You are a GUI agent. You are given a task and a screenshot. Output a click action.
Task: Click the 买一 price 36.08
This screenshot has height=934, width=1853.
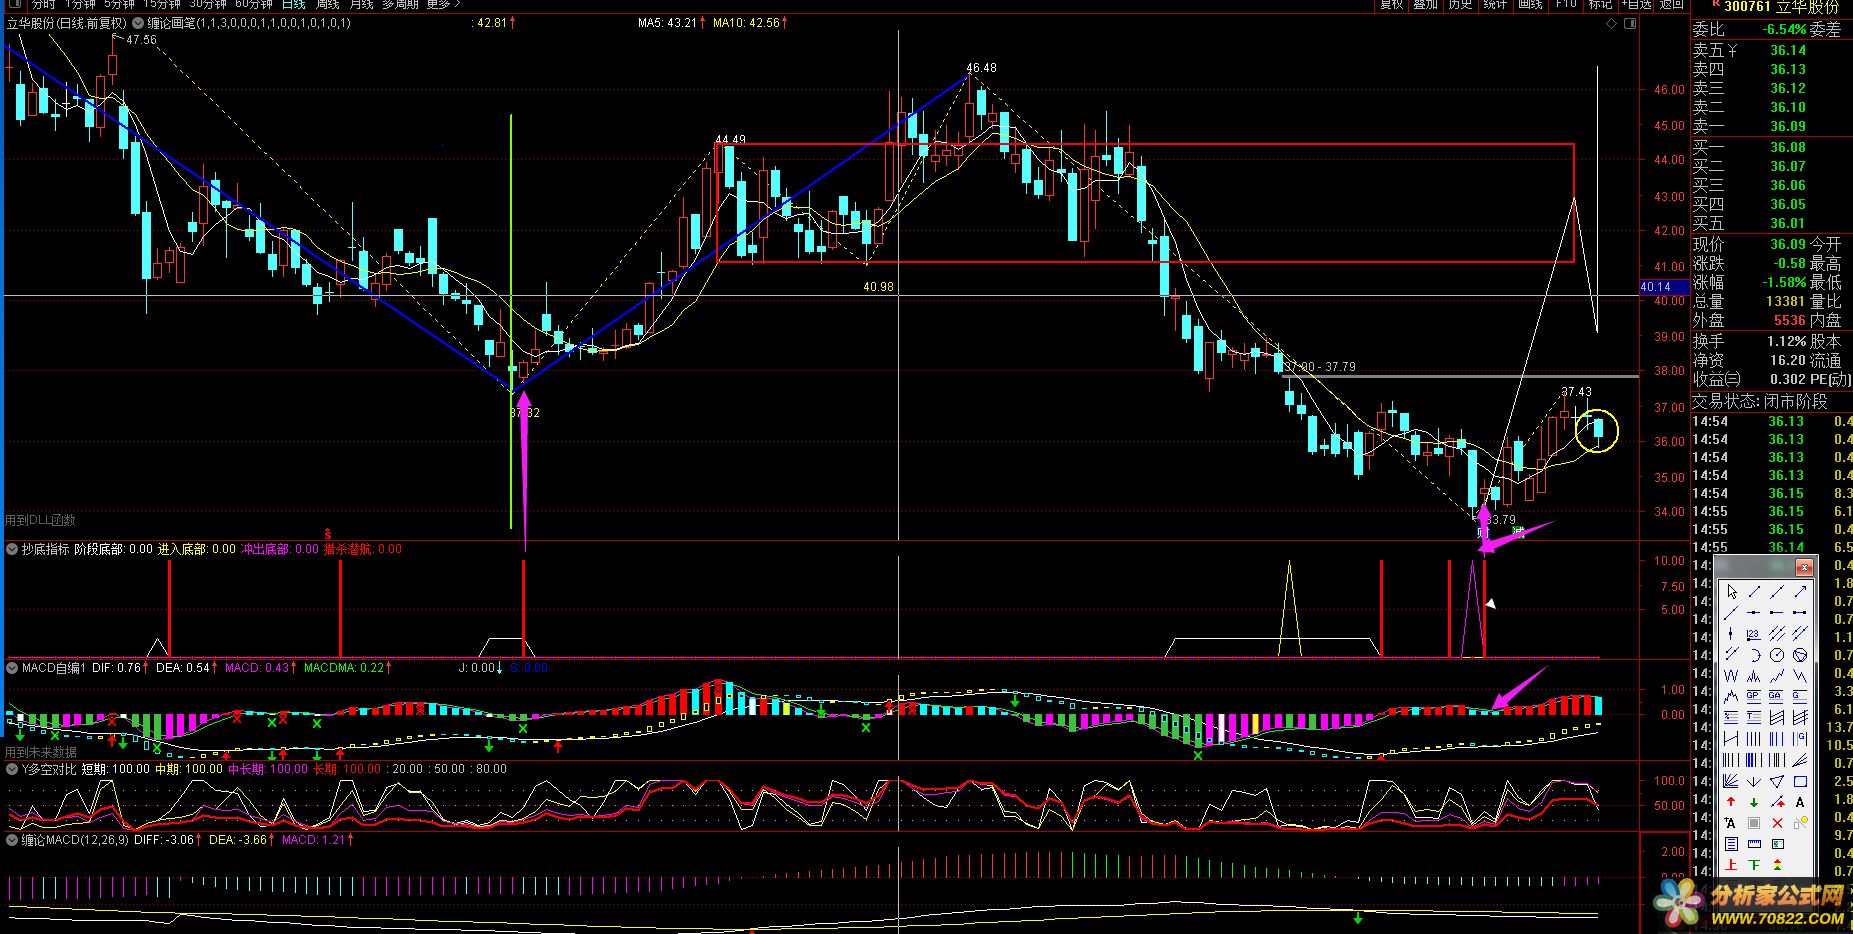[x=1787, y=147]
